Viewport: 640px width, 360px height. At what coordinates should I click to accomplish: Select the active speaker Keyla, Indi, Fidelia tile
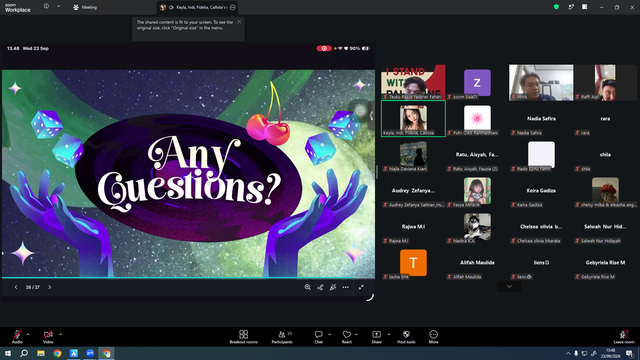point(413,118)
